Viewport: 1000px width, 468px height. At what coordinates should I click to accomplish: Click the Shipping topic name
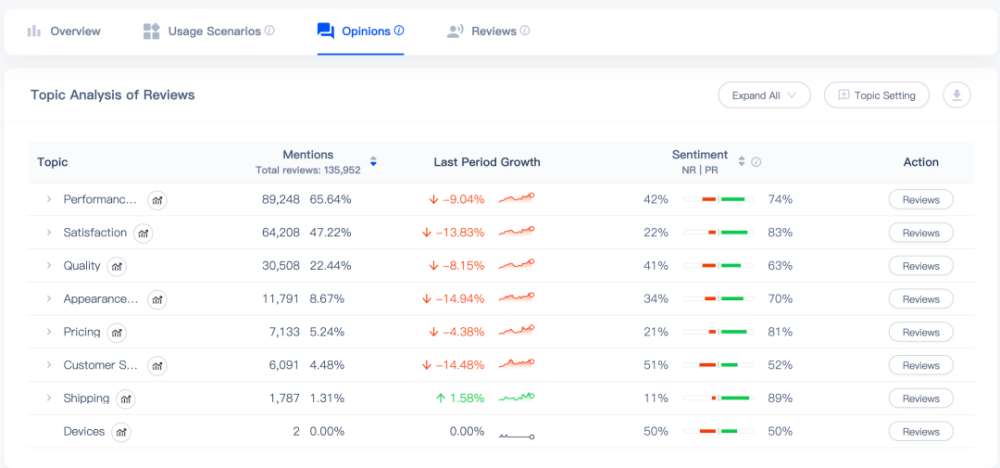pyautogui.click(x=86, y=399)
